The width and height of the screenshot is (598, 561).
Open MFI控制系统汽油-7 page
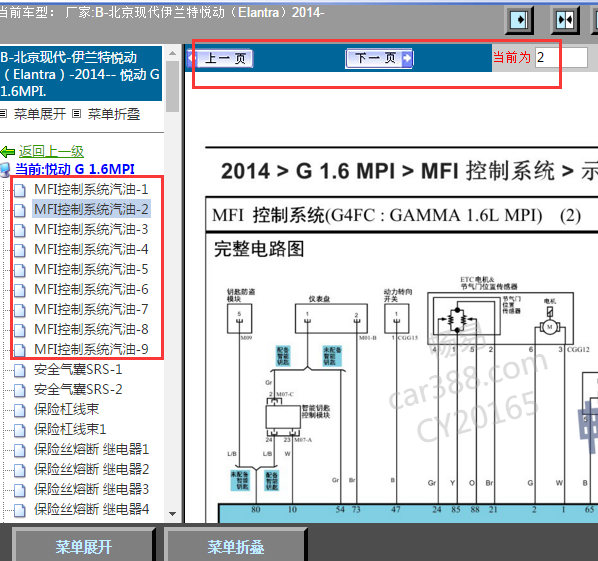tap(91, 309)
